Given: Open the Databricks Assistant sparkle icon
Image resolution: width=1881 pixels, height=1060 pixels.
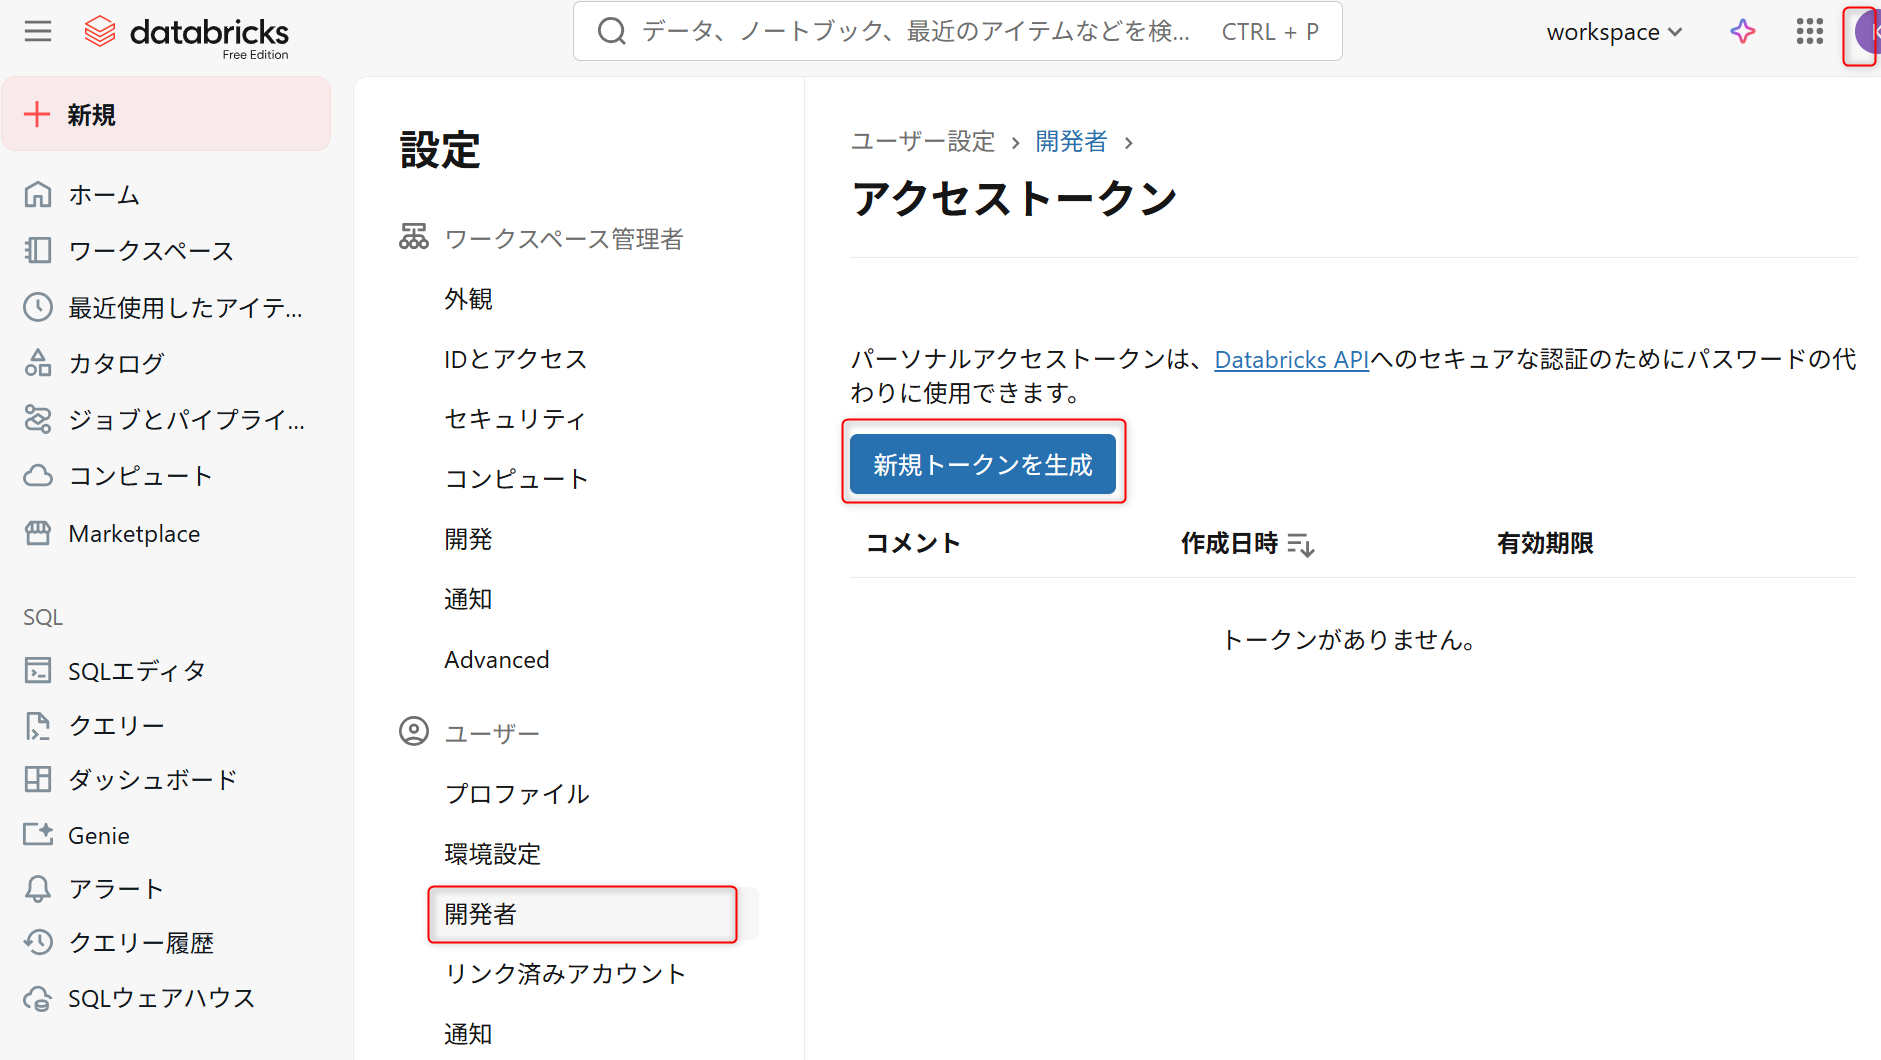Looking at the screenshot, I should click(x=1743, y=32).
